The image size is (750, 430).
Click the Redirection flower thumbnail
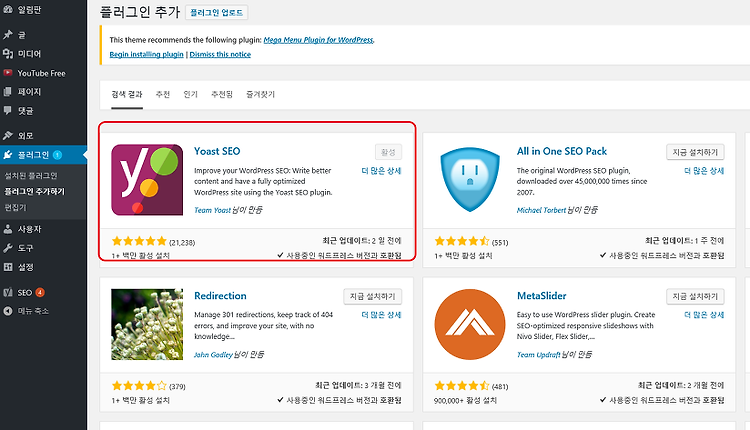pyautogui.click(x=147, y=324)
